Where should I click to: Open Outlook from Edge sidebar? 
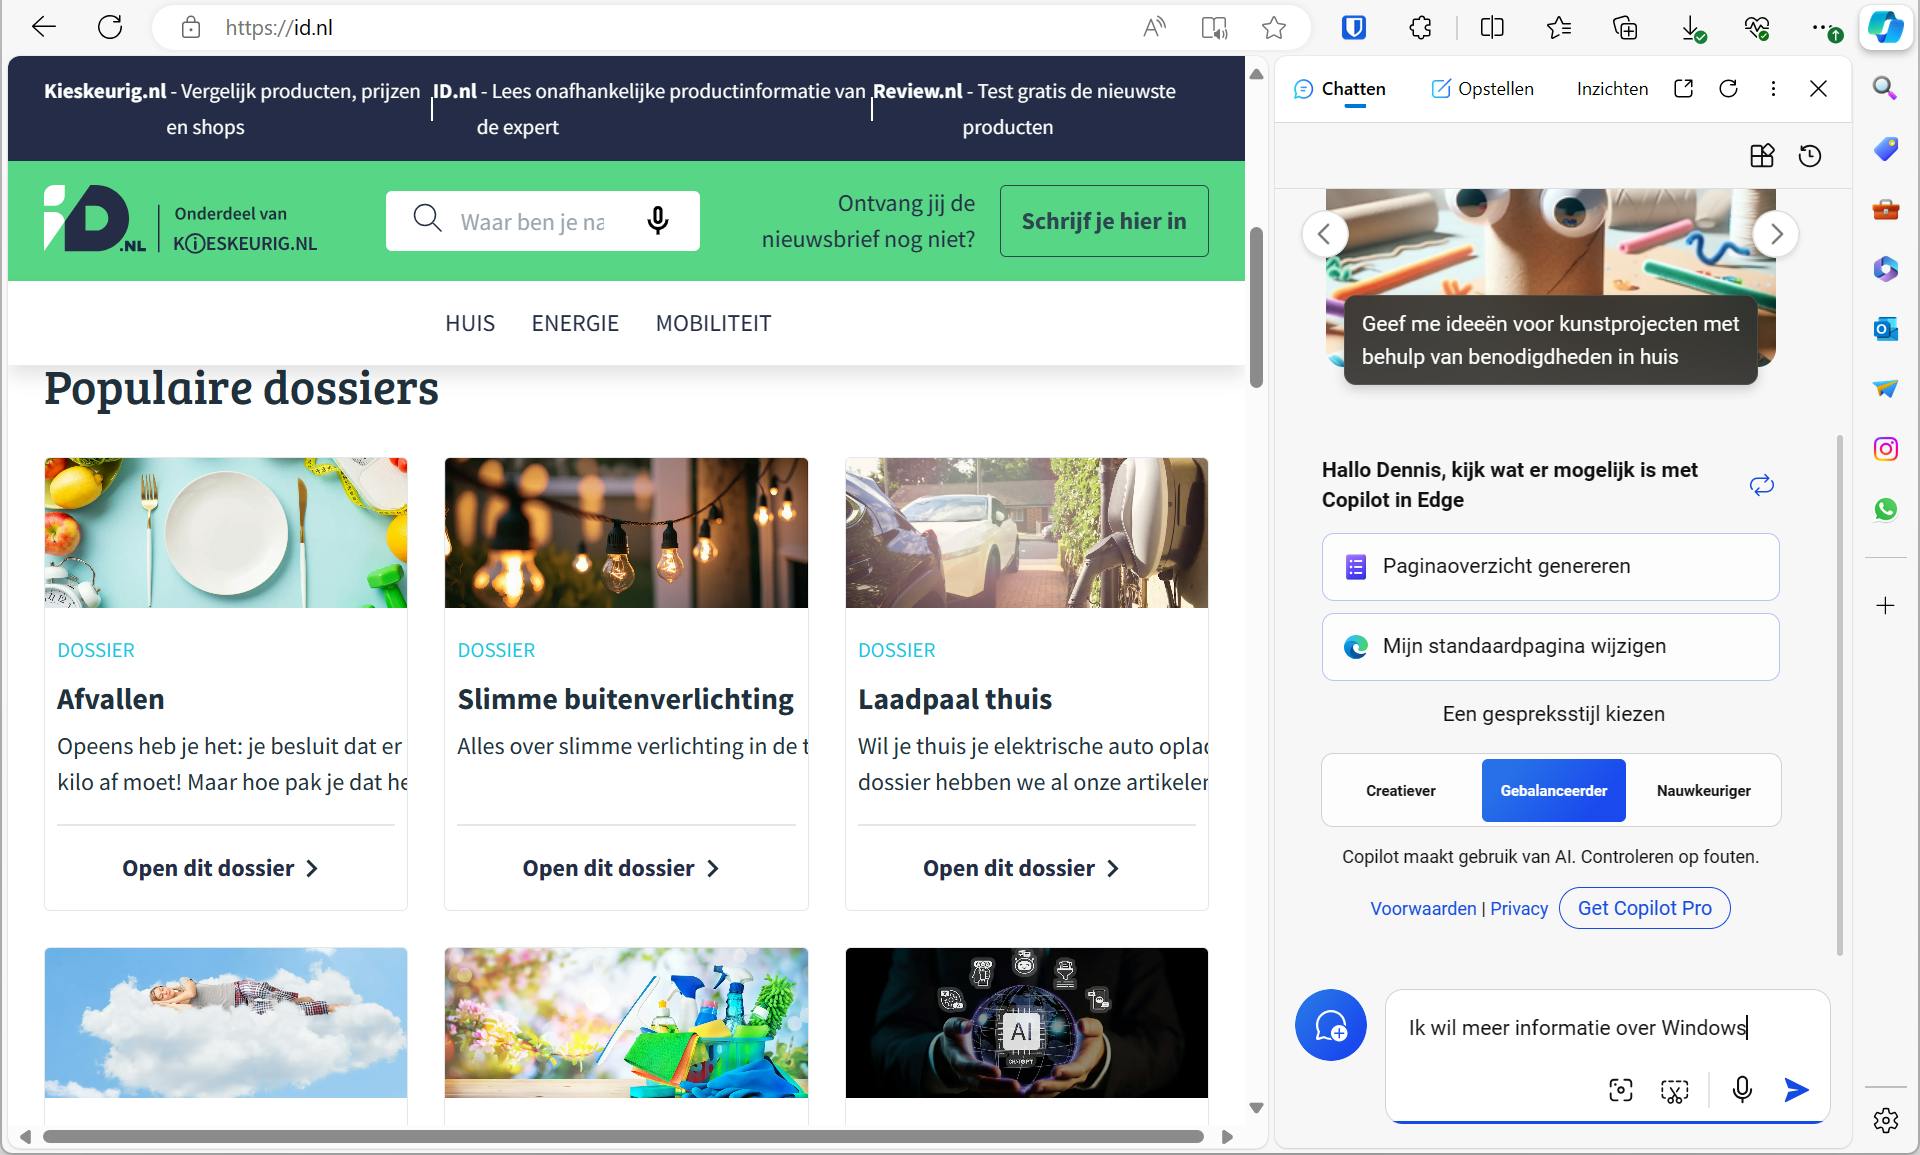1885,329
